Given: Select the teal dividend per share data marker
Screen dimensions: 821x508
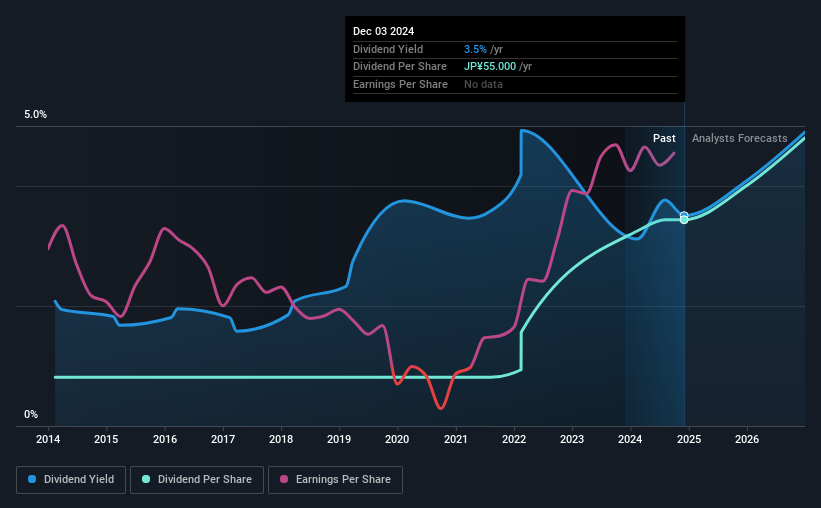Looking at the screenshot, I should [x=684, y=220].
